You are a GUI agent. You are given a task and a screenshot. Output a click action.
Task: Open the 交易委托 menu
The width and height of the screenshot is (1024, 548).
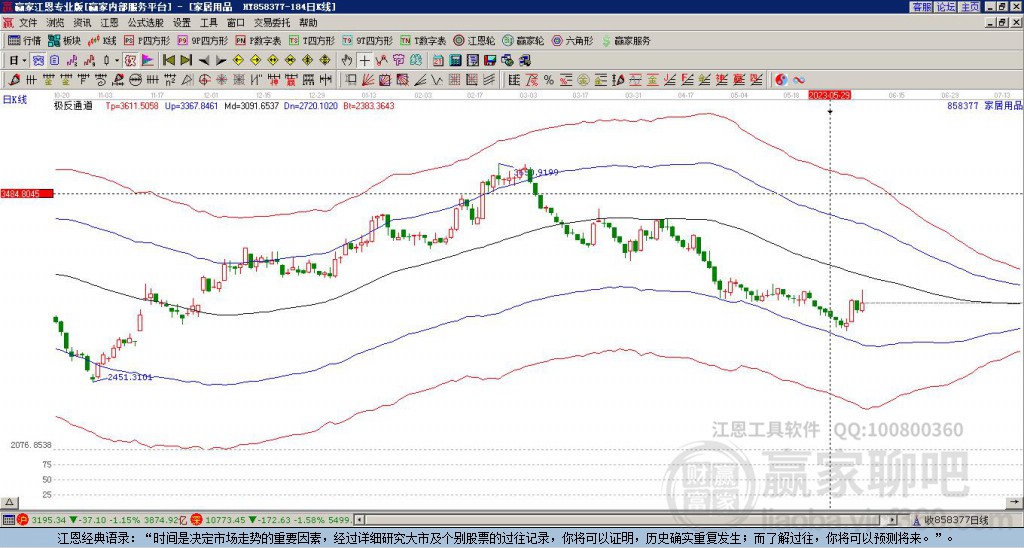coord(272,23)
